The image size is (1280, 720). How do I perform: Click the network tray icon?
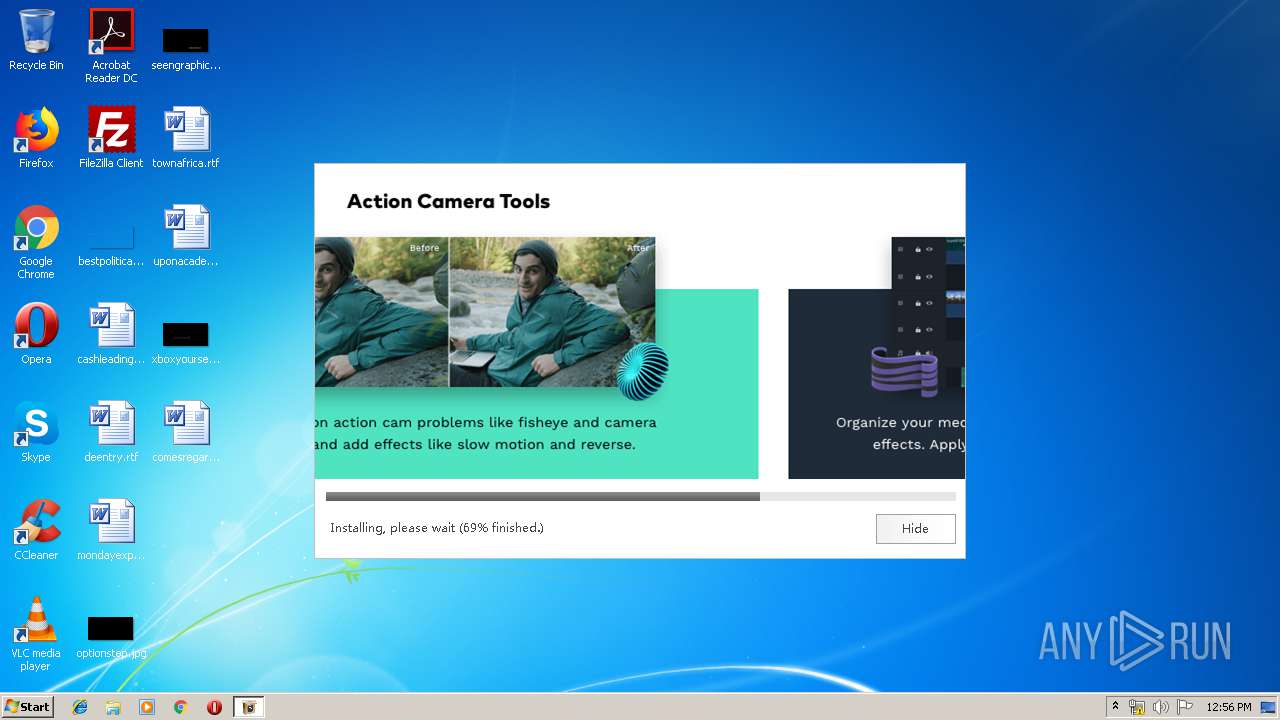coord(1137,707)
